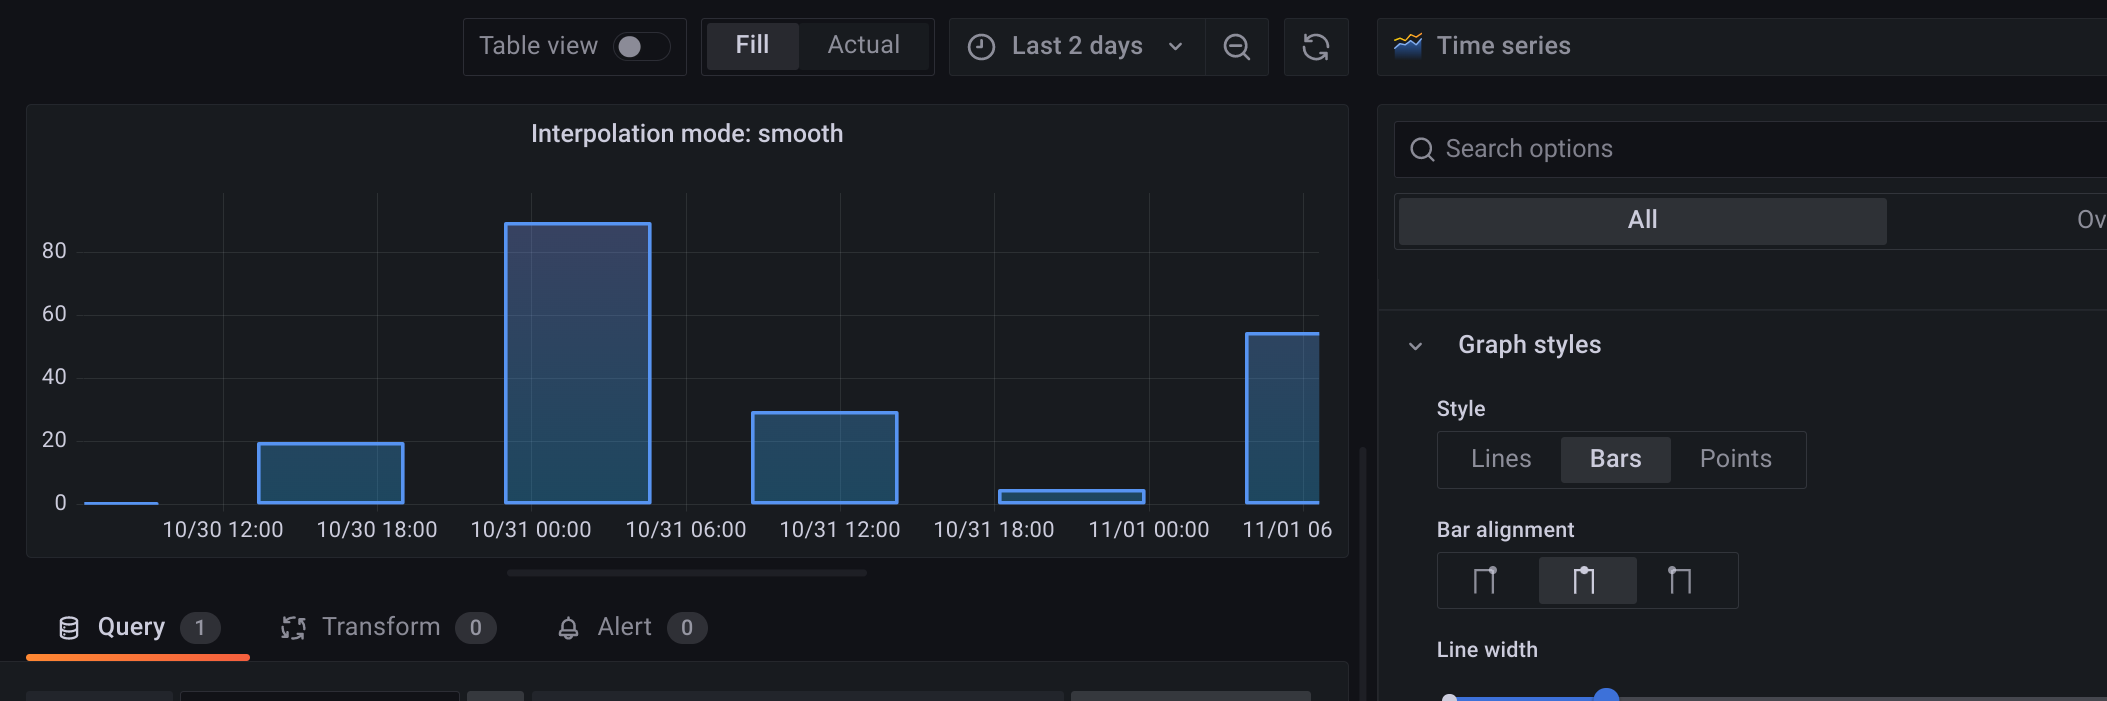Click the clock icon in time picker
This screenshot has width=2107, height=701.
(x=982, y=46)
